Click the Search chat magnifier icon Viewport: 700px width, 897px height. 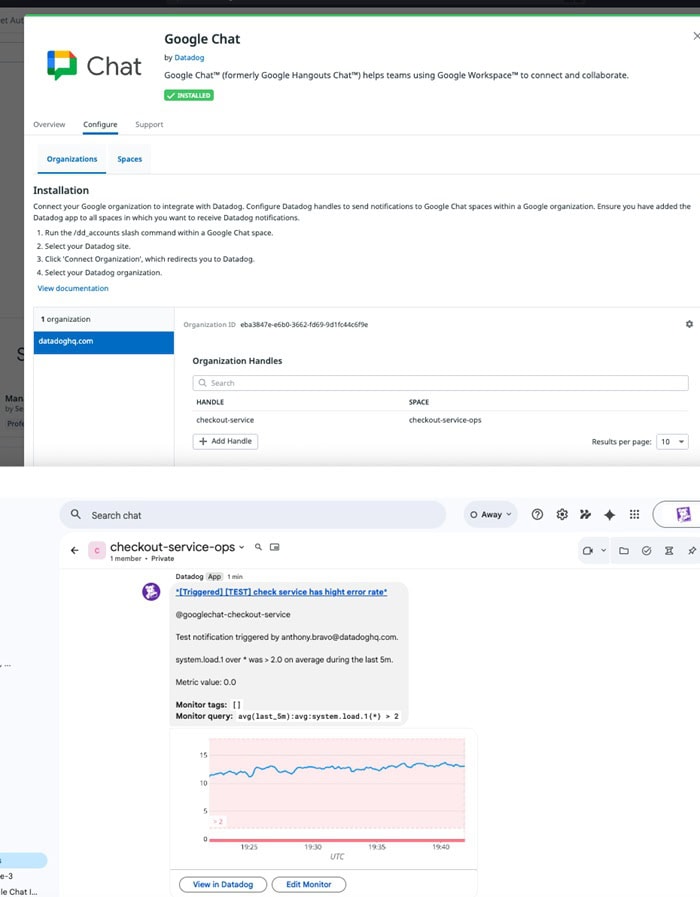[75, 514]
